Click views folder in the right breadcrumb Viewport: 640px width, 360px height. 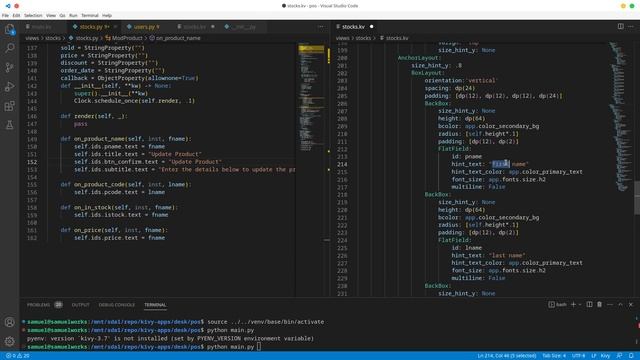342,38
